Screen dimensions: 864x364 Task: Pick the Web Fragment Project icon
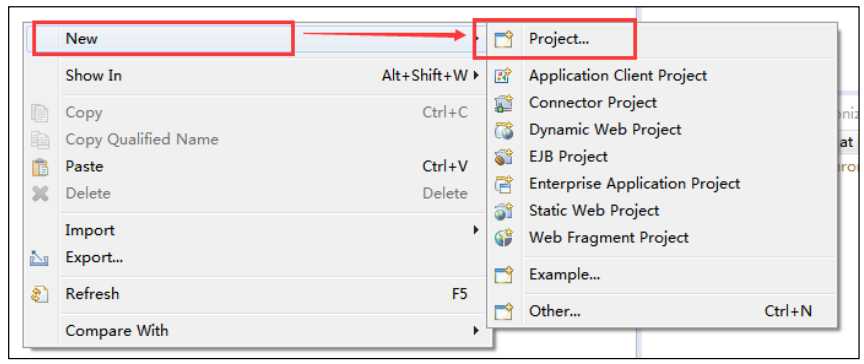click(x=504, y=238)
